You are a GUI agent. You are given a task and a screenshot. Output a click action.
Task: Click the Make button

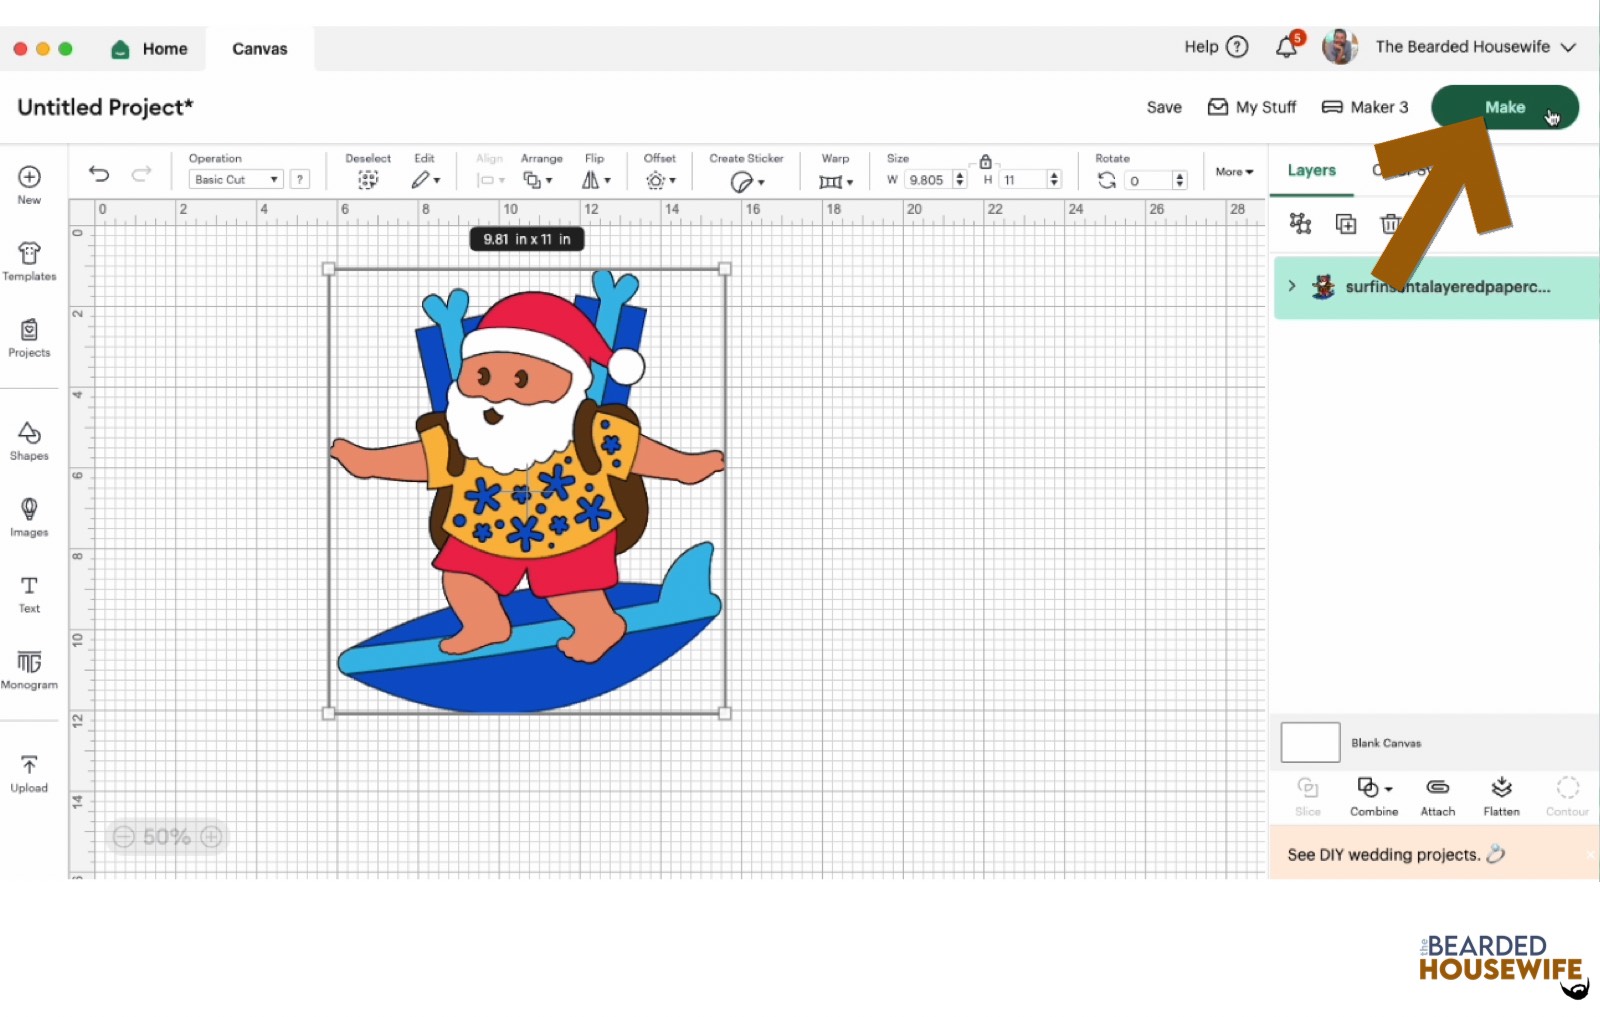(1504, 107)
